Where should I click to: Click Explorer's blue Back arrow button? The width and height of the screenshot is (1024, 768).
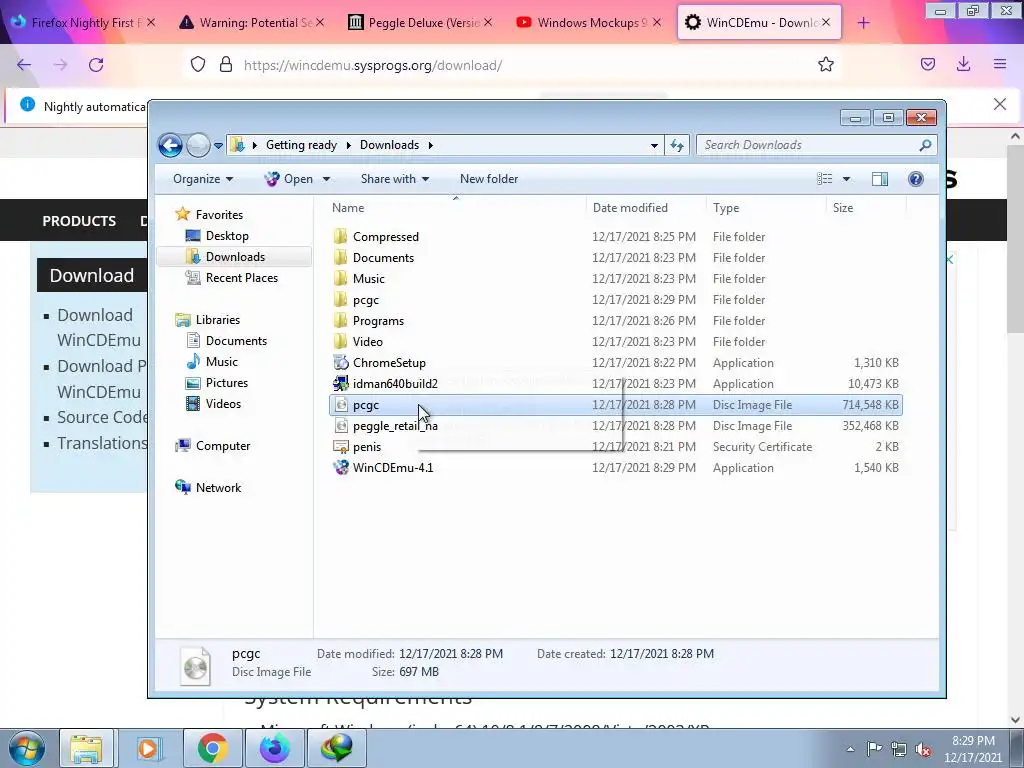pos(170,145)
